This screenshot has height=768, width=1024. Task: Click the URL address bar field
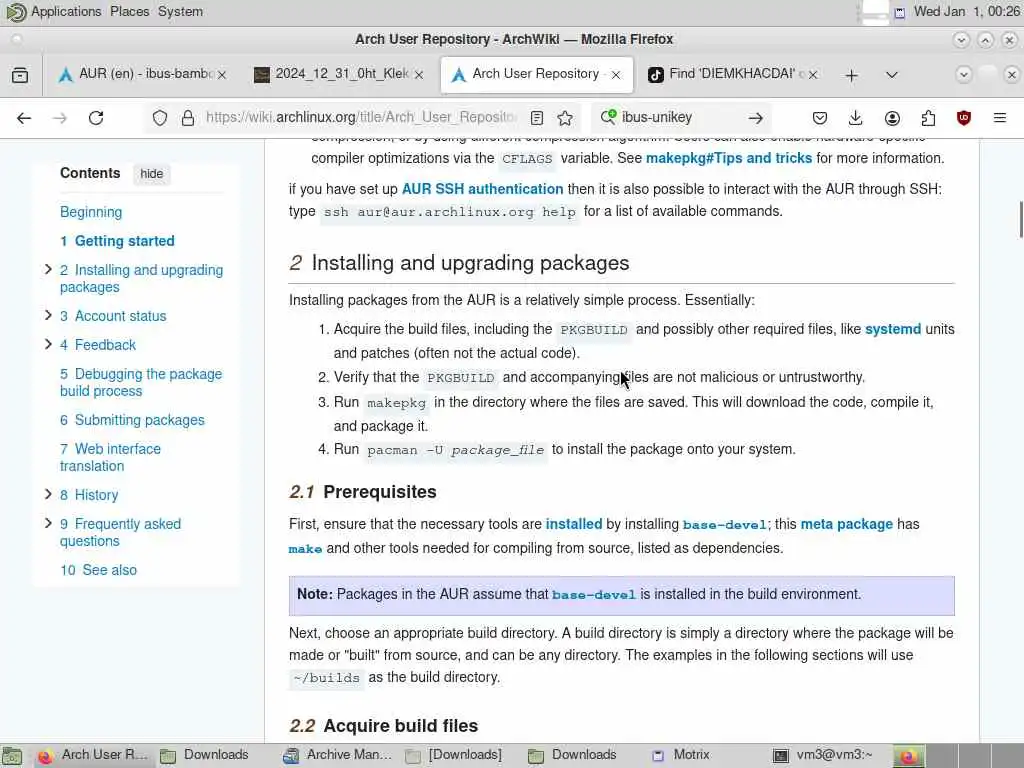(361, 118)
